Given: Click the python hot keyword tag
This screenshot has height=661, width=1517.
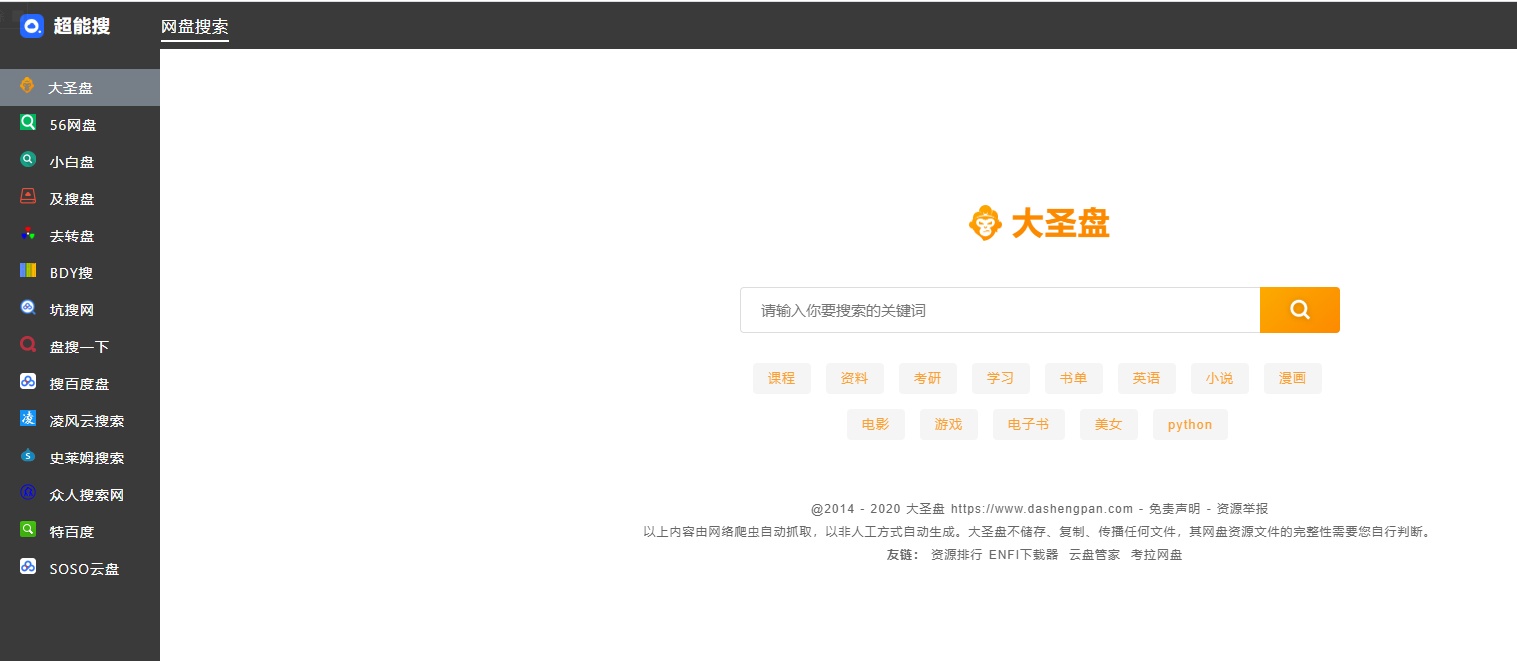Looking at the screenshot, I should tap(1189, 424).
